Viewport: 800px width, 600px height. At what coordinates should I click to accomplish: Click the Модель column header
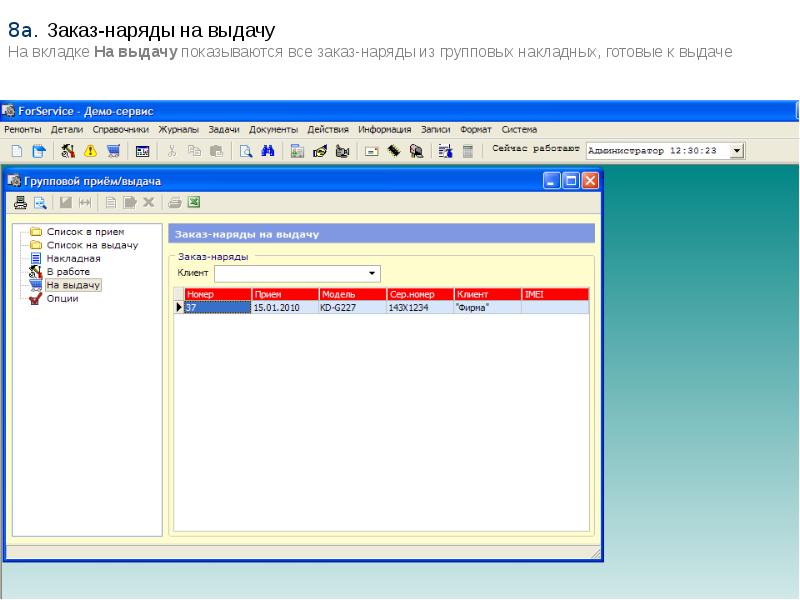pos(352,294)
